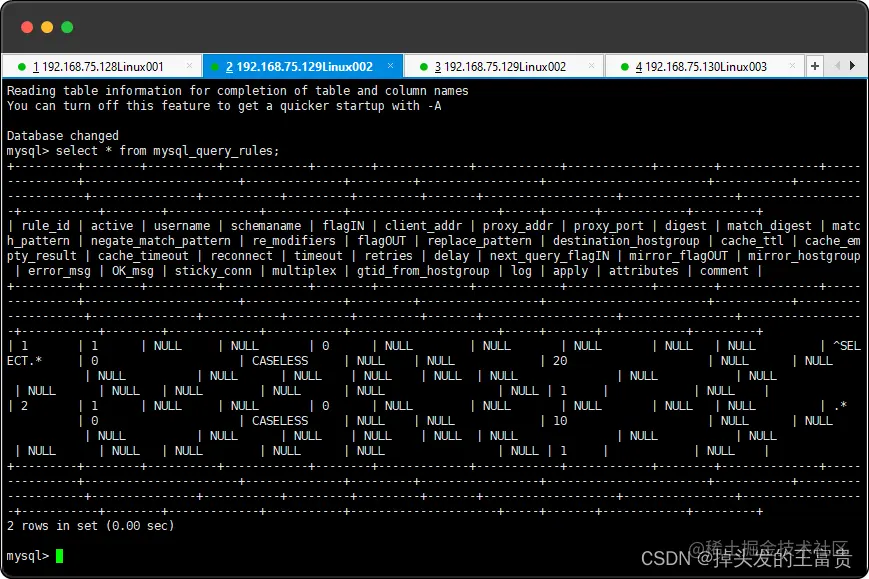Click '^SEL' match pattern in rule 1

[x=847, y=346]
